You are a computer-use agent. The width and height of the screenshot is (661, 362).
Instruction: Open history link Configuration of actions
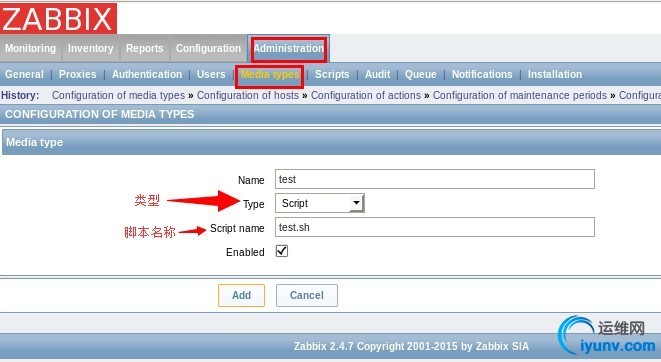pyautogui.click(x=365, y=95)
